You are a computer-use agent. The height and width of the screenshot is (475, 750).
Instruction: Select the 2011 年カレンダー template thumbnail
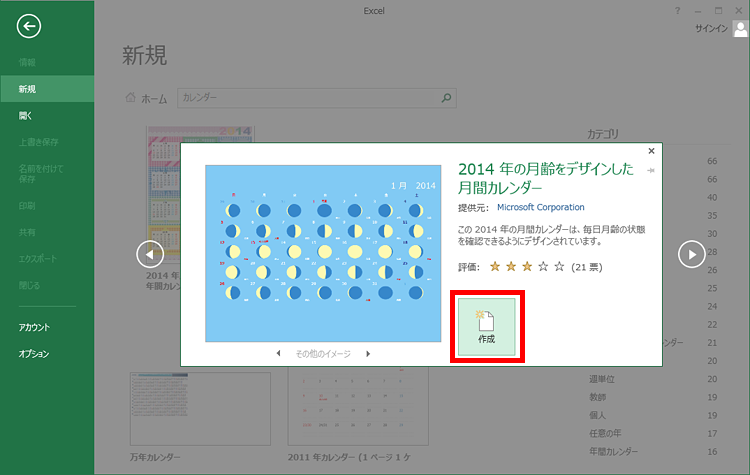click(358, 407)
